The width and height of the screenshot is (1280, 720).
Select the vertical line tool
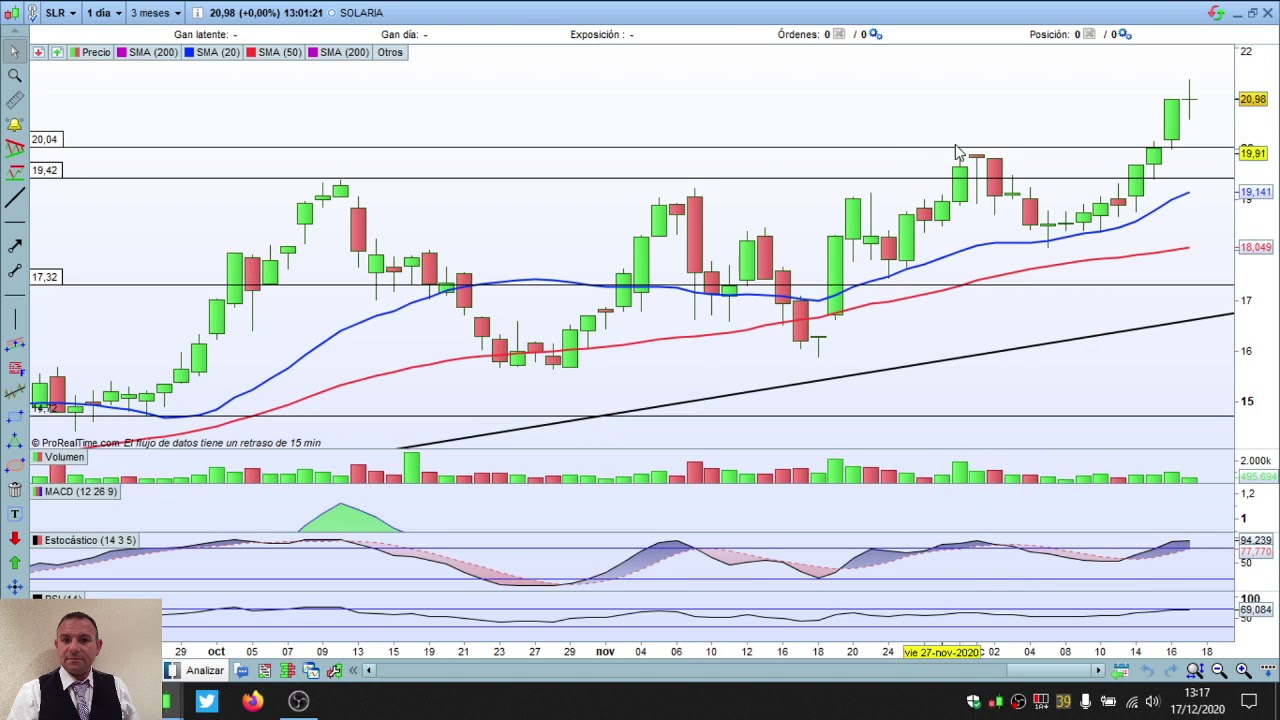coord(14,319)
